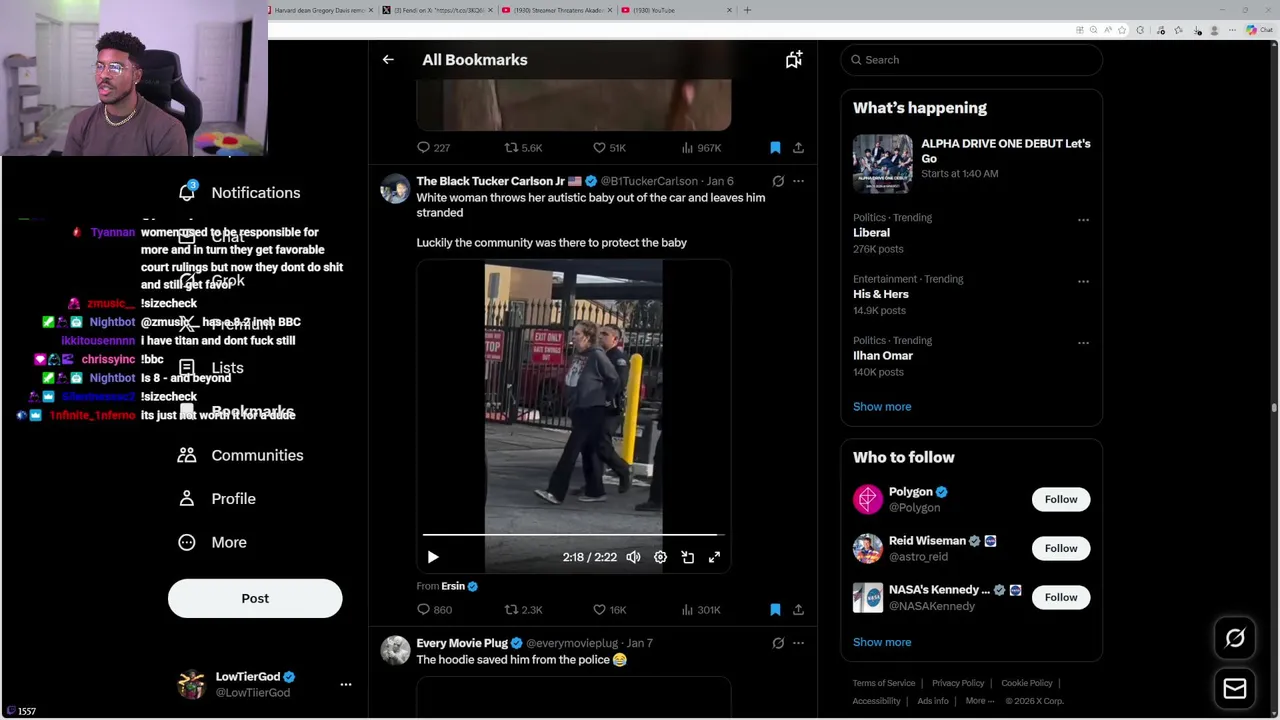
Task: Open Ersin source account link
Action: [x=460, y=586]
